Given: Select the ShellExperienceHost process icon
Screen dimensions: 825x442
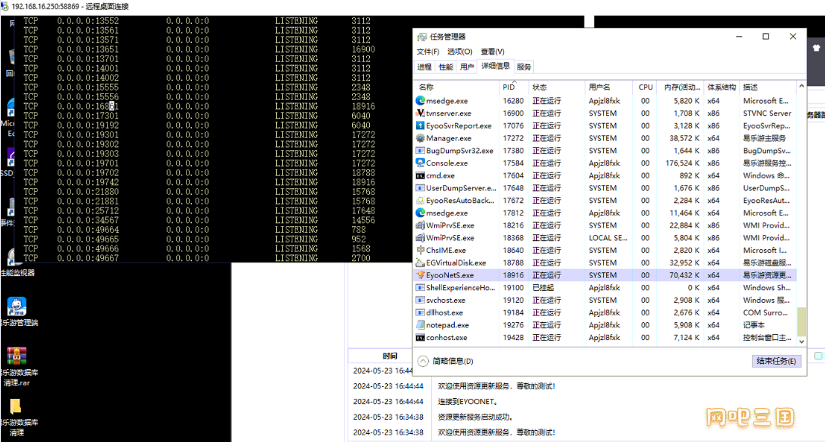Looking at the screenshot, I should pyautogui.click(x=420, y=288).
